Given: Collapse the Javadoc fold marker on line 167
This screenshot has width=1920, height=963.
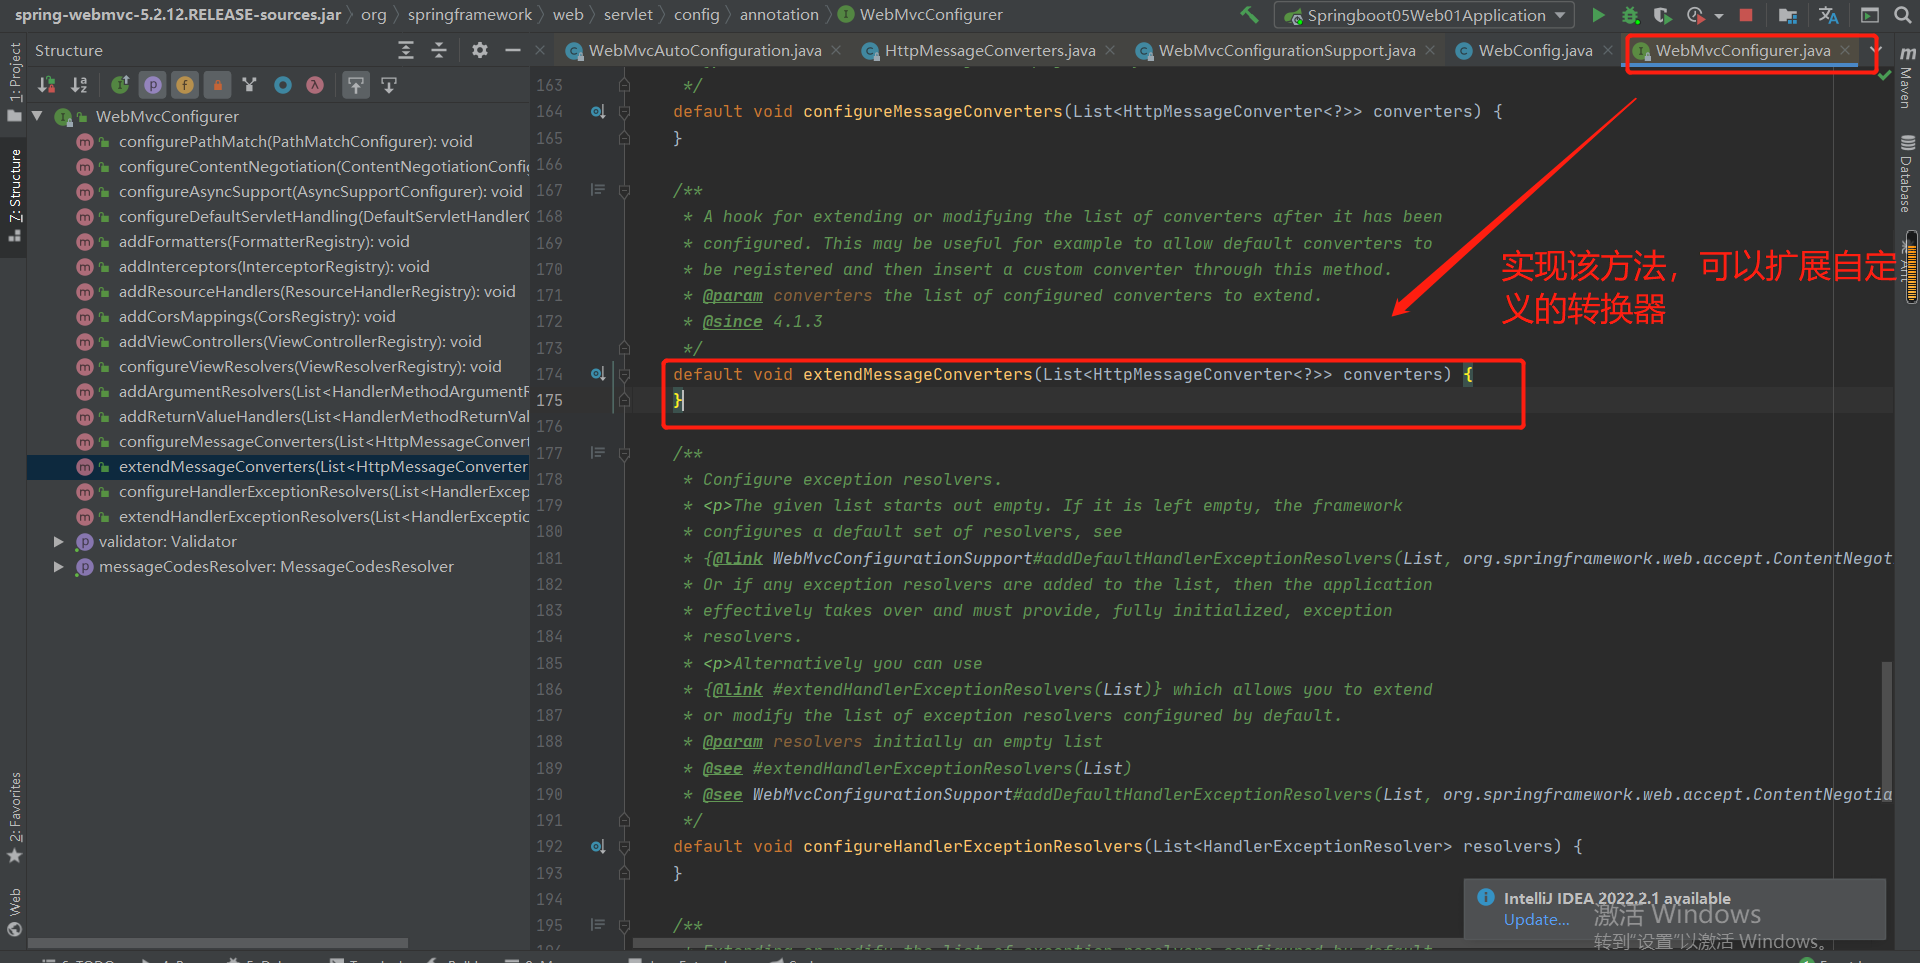Looking at the screenshot, I should [624, 190].
